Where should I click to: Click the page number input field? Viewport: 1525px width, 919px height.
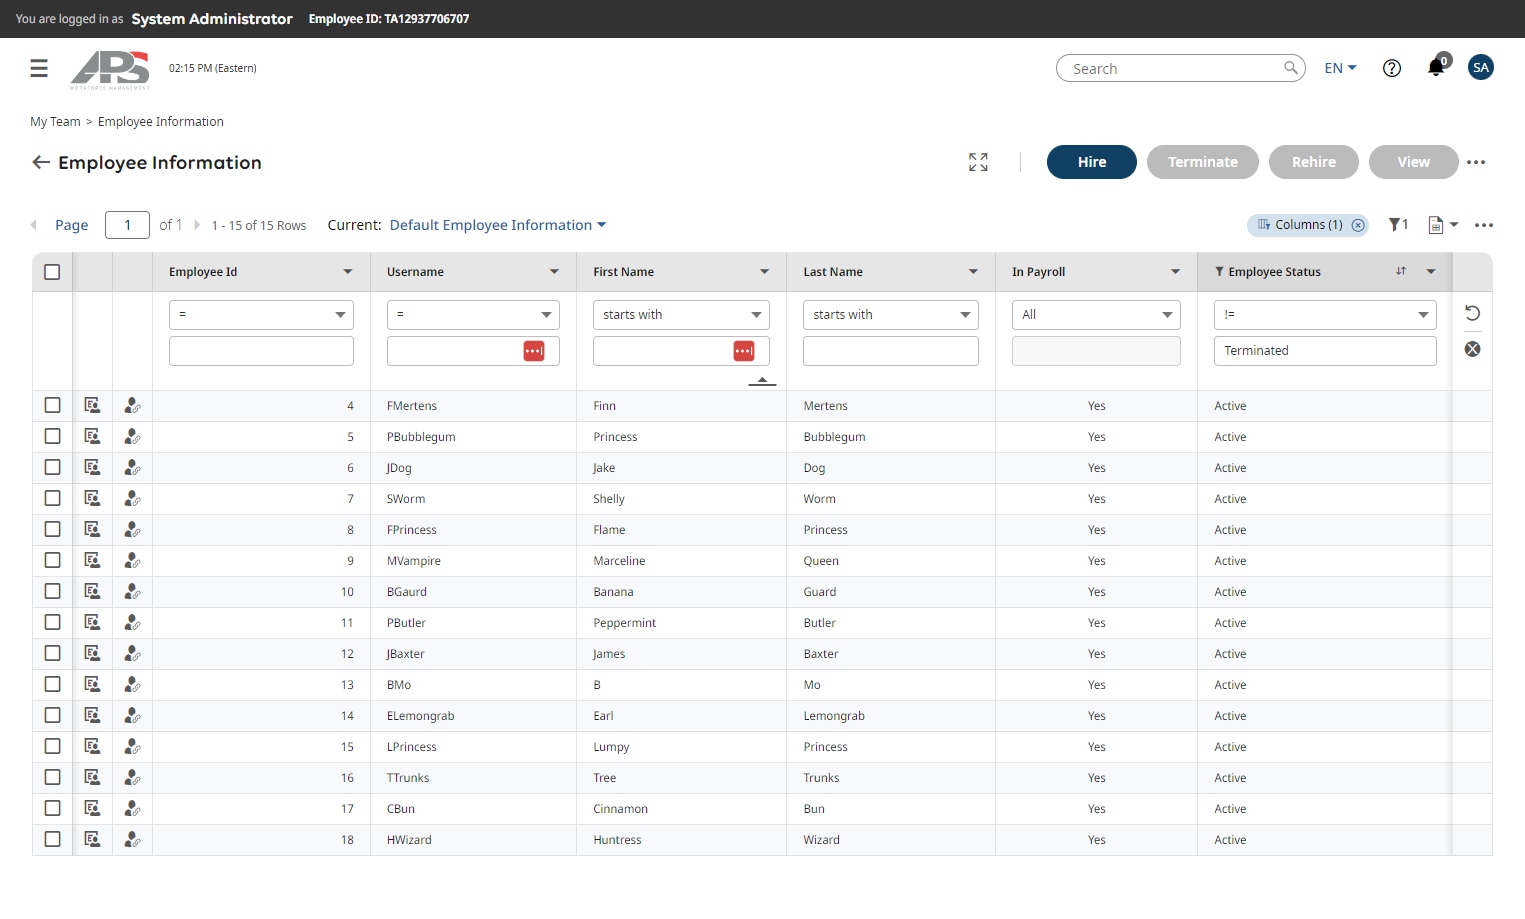coord(127,225)
